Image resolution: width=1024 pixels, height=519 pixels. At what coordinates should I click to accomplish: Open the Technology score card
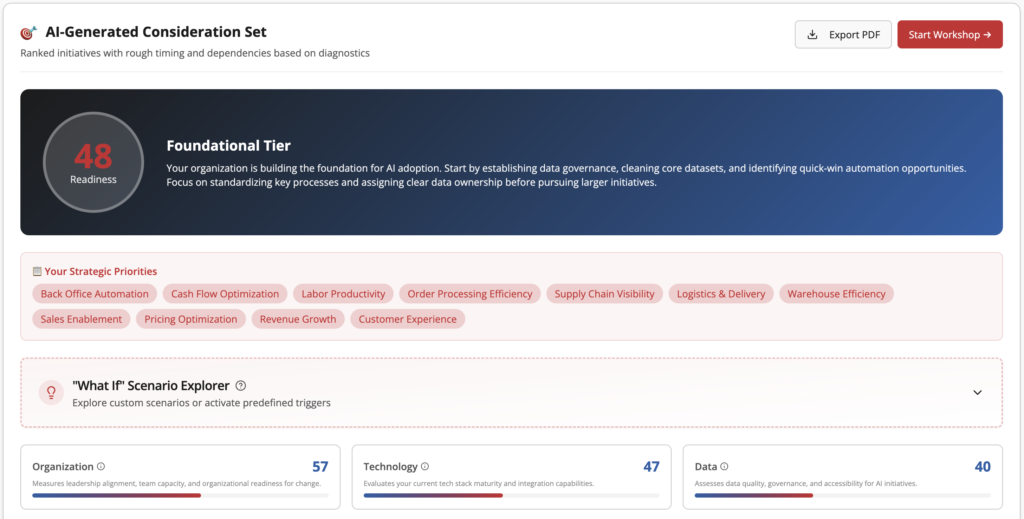[x=511, y=478]
